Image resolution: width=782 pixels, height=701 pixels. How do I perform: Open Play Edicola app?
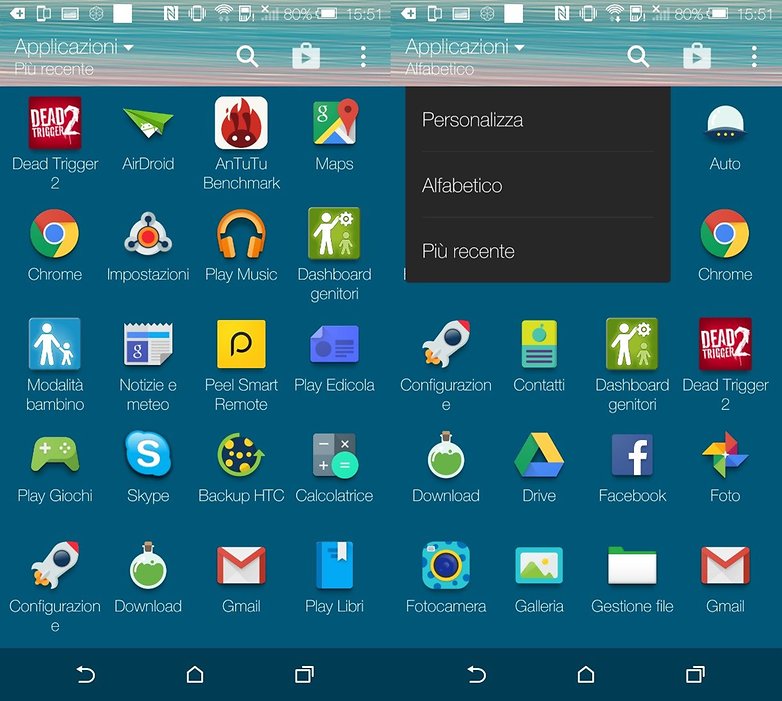334,344
